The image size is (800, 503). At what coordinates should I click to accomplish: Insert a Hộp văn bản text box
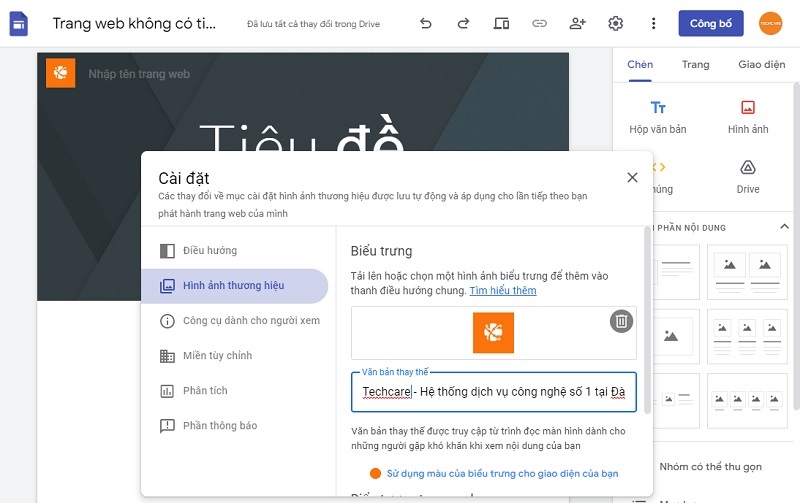click(658, 117)
